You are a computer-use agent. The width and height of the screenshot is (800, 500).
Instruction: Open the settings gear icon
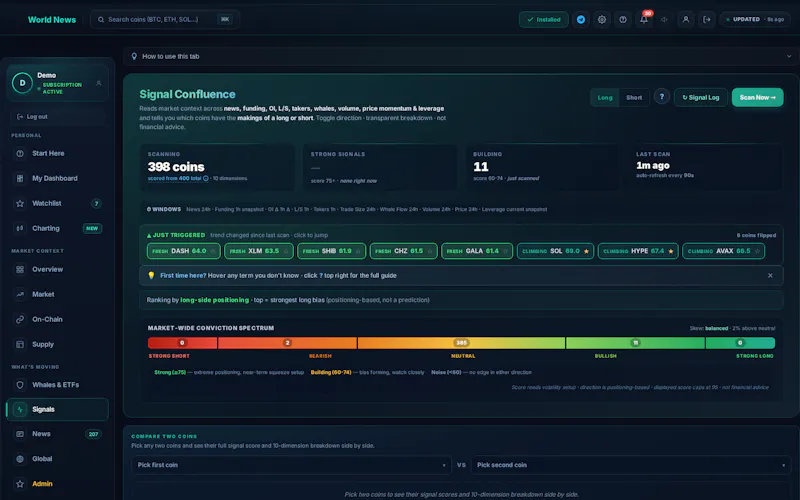[602, 19]
